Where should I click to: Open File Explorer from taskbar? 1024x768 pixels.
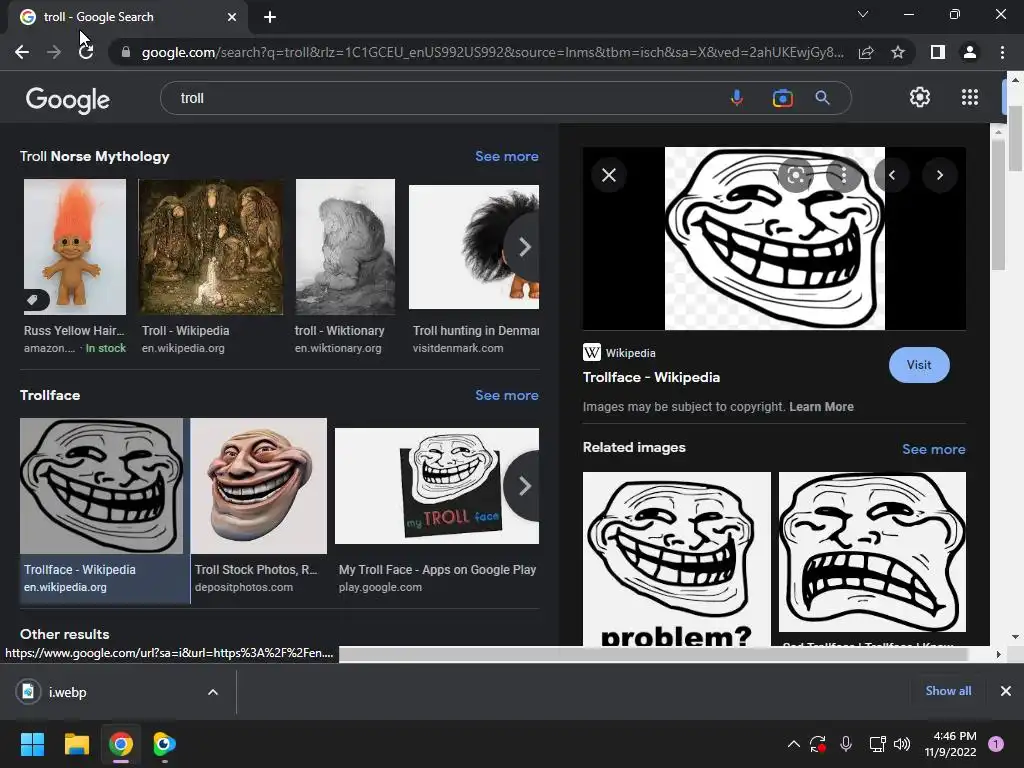[x=76, y=744]
